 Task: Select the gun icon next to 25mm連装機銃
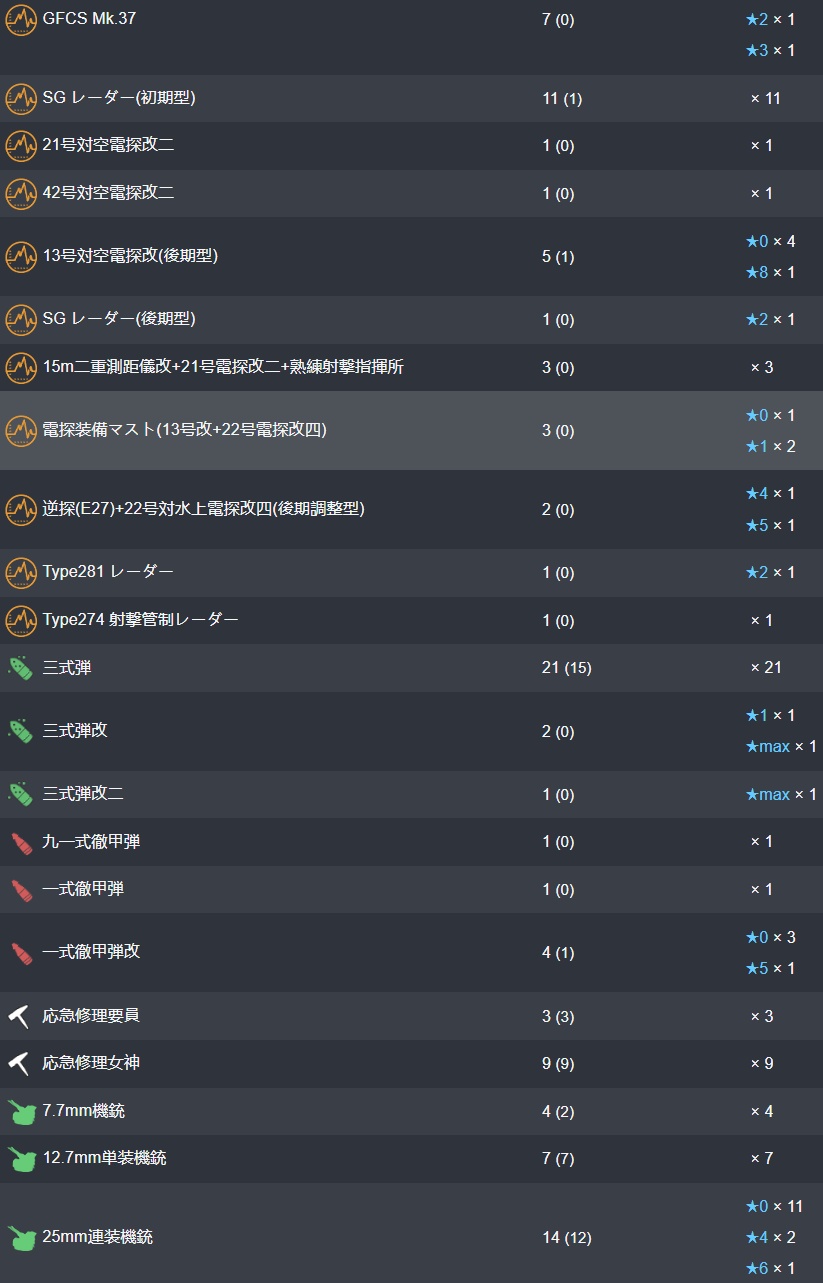click(x=21, y=1237)
